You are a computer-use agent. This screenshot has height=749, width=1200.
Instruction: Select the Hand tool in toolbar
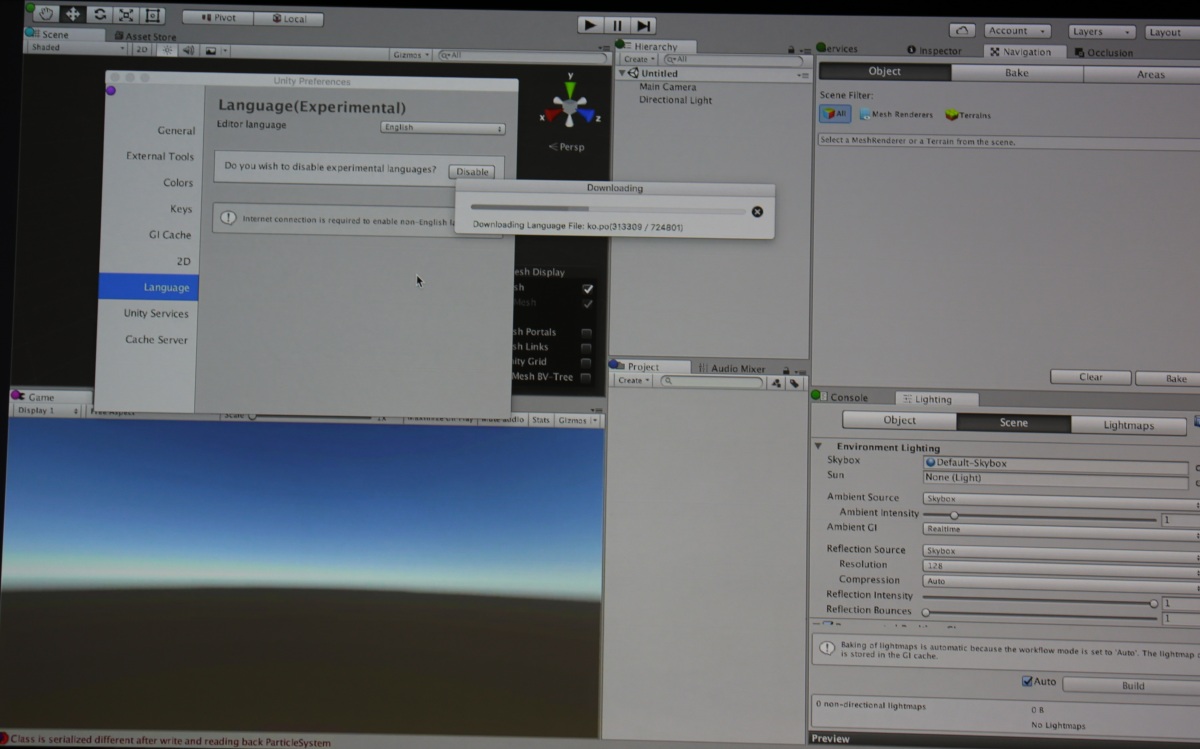click(x=45, y=14)
